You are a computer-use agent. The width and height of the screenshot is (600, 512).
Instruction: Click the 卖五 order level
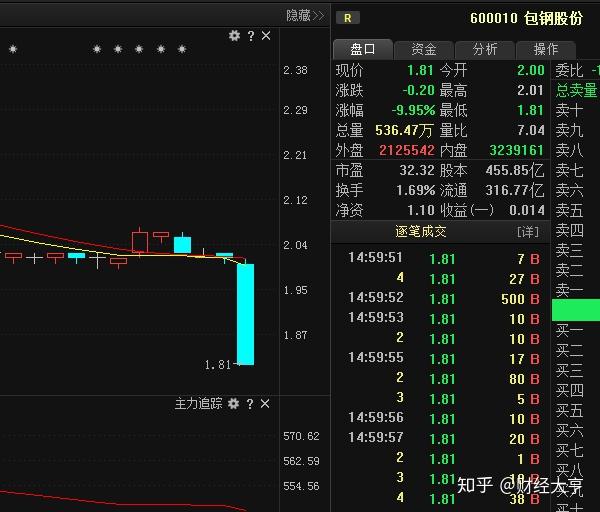pos(569,210)
